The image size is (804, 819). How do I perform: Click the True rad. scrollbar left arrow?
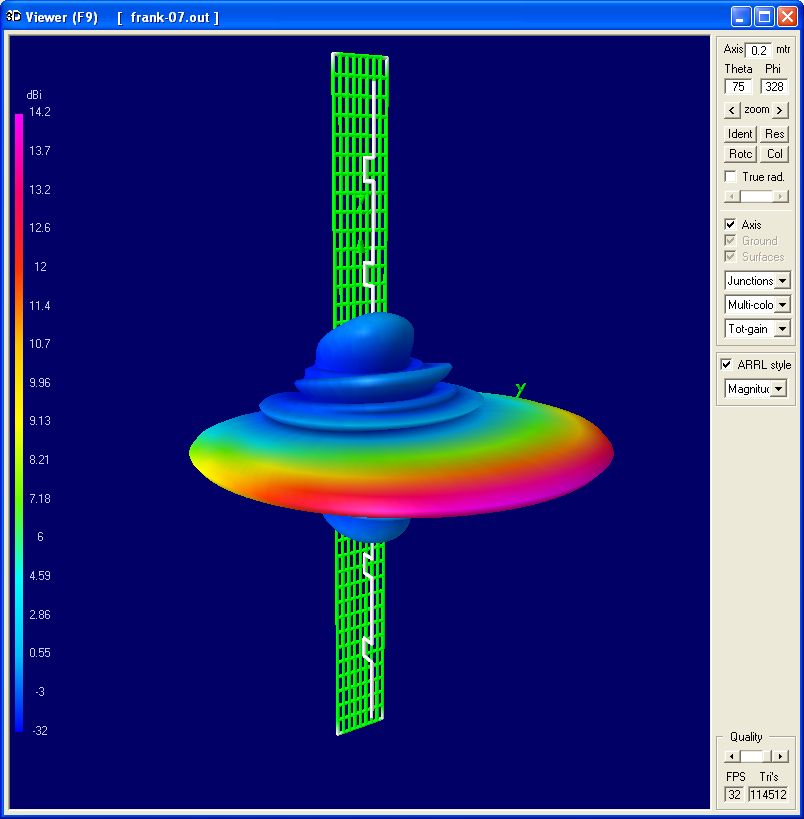[731, 197]
